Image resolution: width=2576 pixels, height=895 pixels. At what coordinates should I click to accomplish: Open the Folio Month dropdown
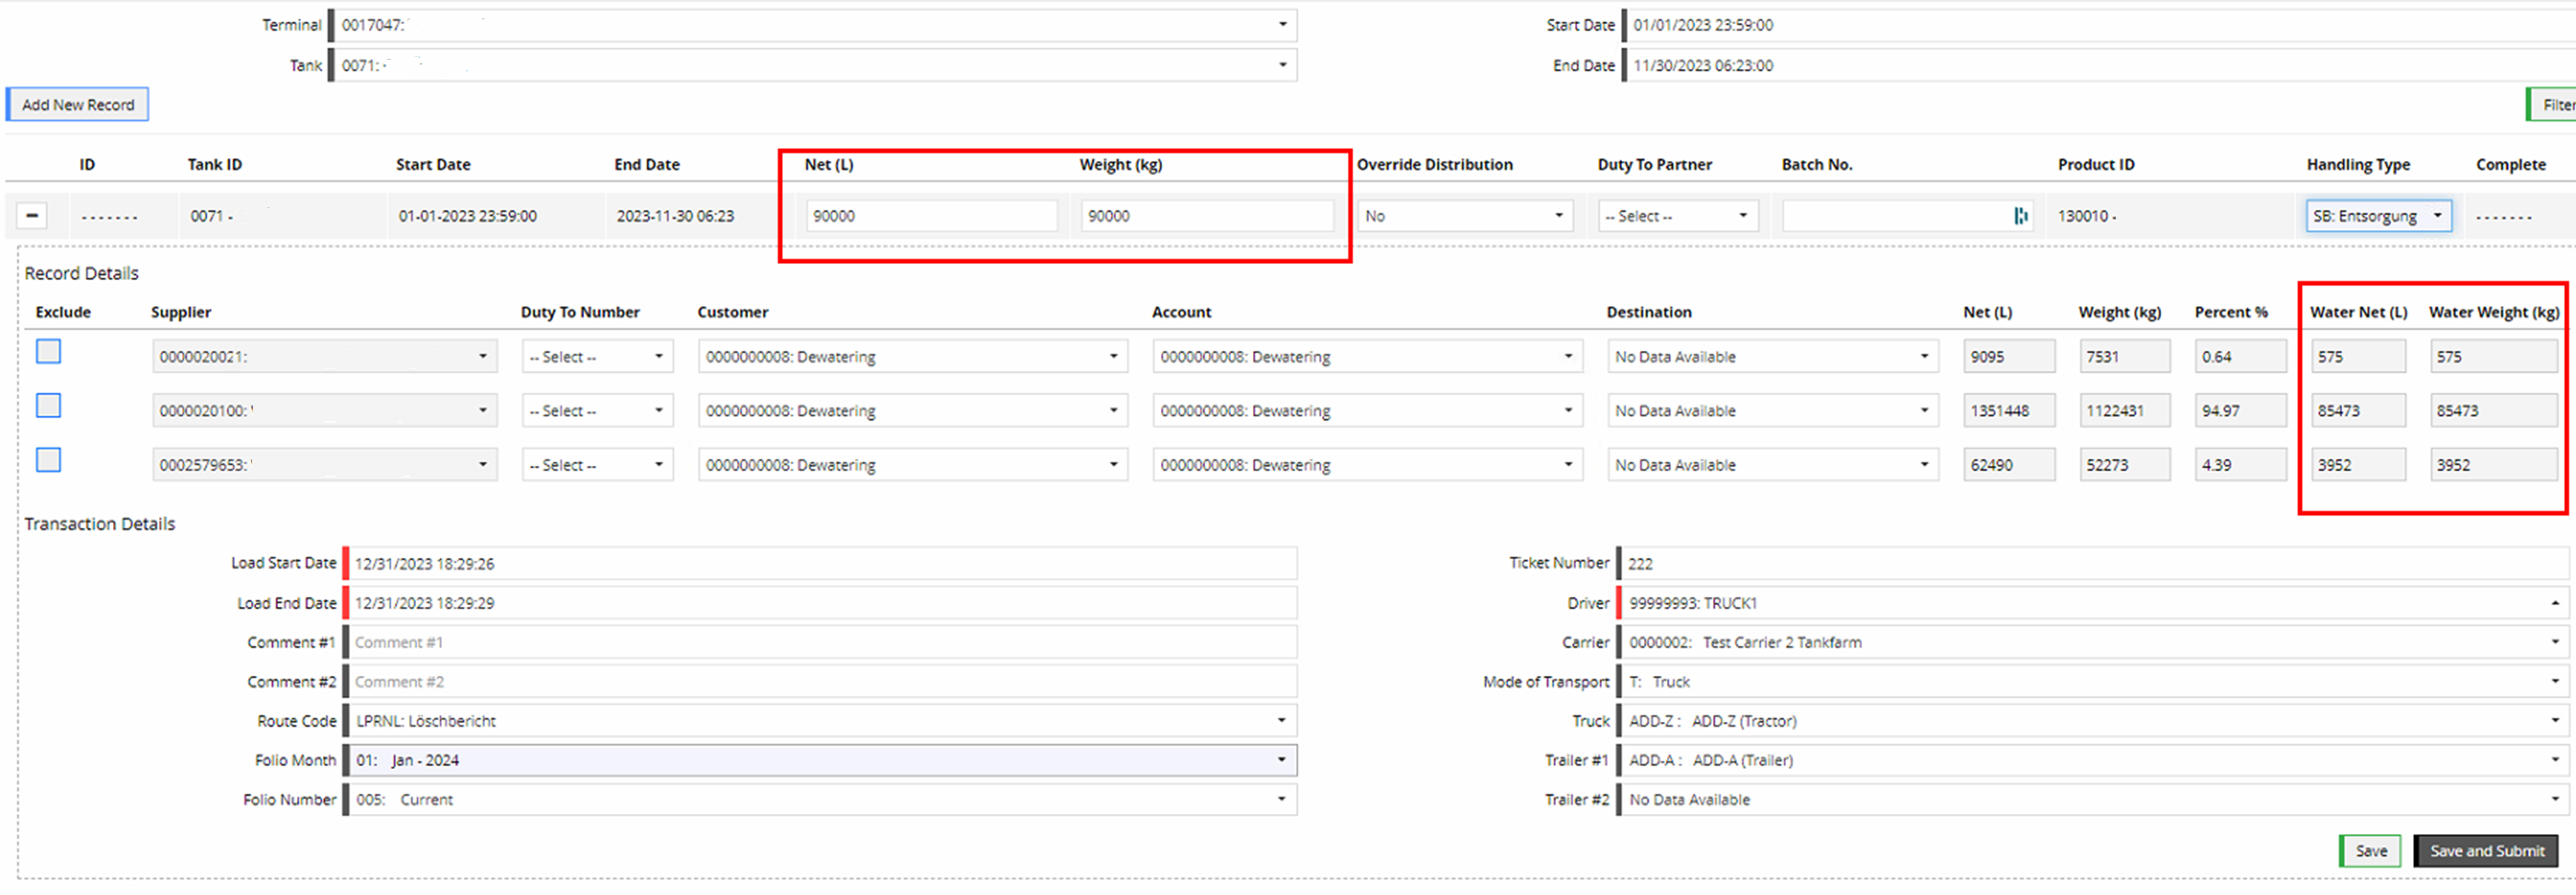point(820,761)
